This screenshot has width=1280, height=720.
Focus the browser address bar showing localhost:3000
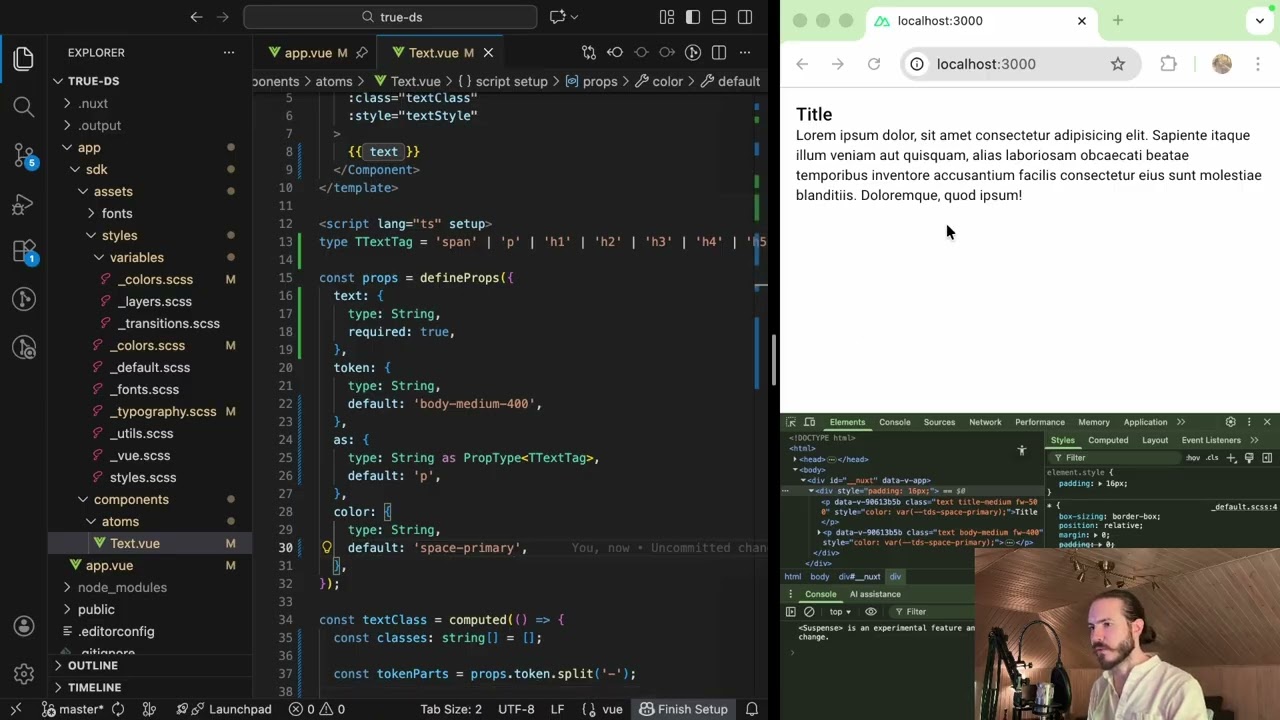tap(1020, 64)
